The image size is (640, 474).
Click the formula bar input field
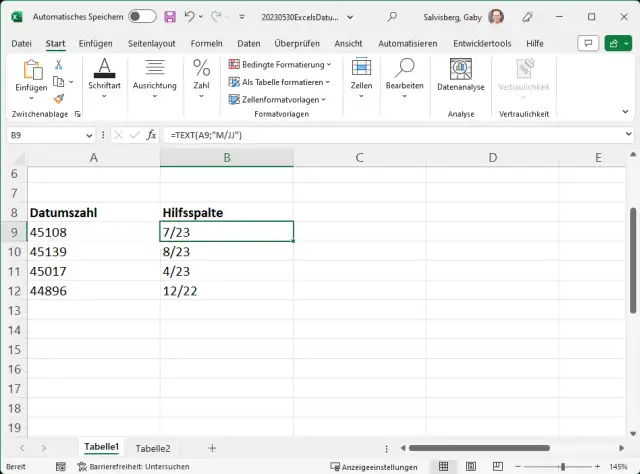pyautogui.click(x=400, y=134)
